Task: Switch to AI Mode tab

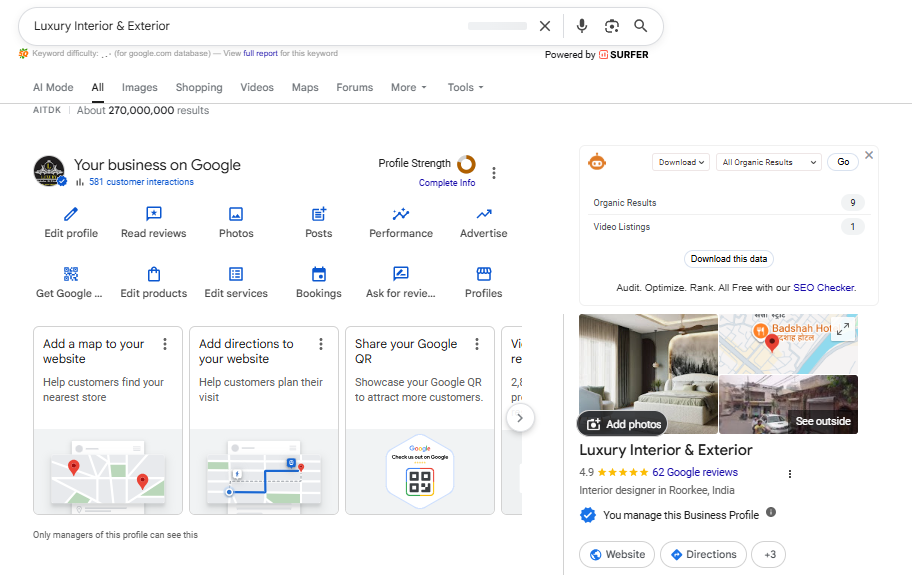Action: click(x=53, y=87)
